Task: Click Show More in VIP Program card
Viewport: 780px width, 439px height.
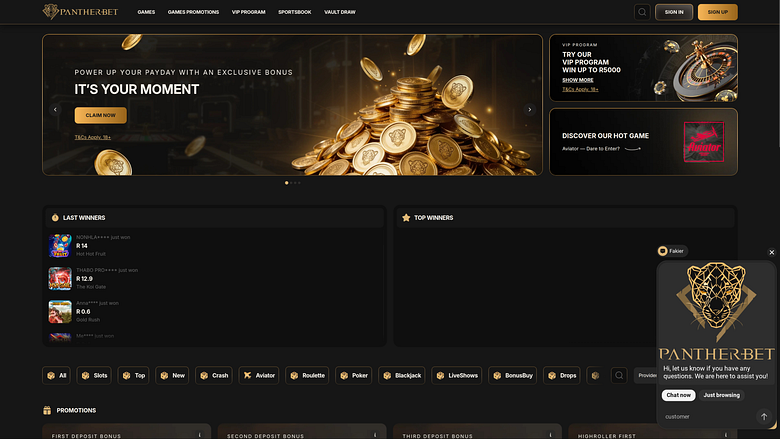Action: pos(578,80)
